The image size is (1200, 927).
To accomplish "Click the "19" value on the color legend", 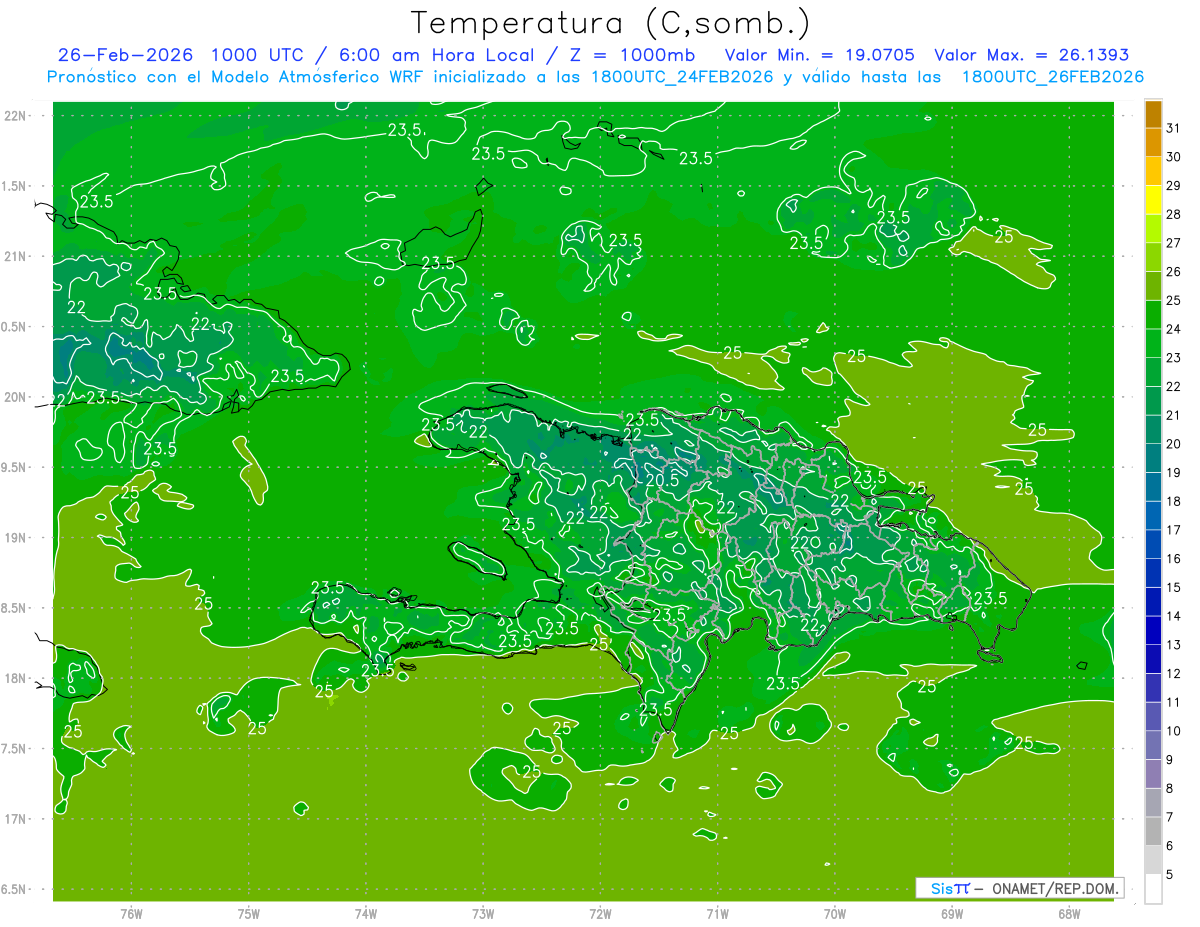I will (x=1174, y=472).
